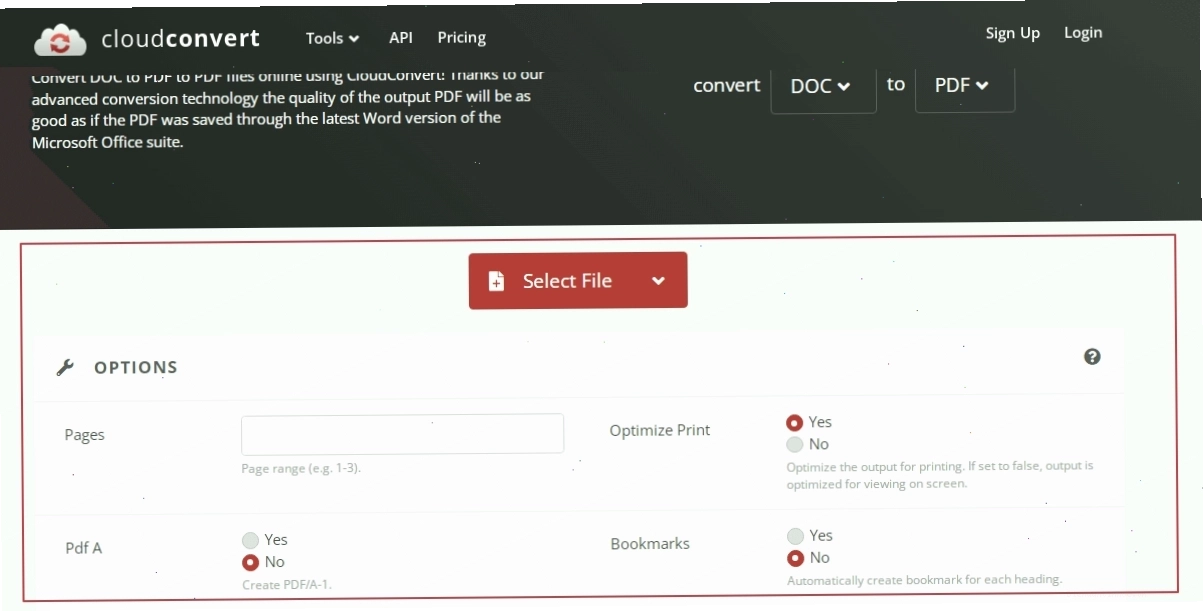Click the help question mark icon
This screenshot has height=611, width=1203.
click(x=1092, y=357)
